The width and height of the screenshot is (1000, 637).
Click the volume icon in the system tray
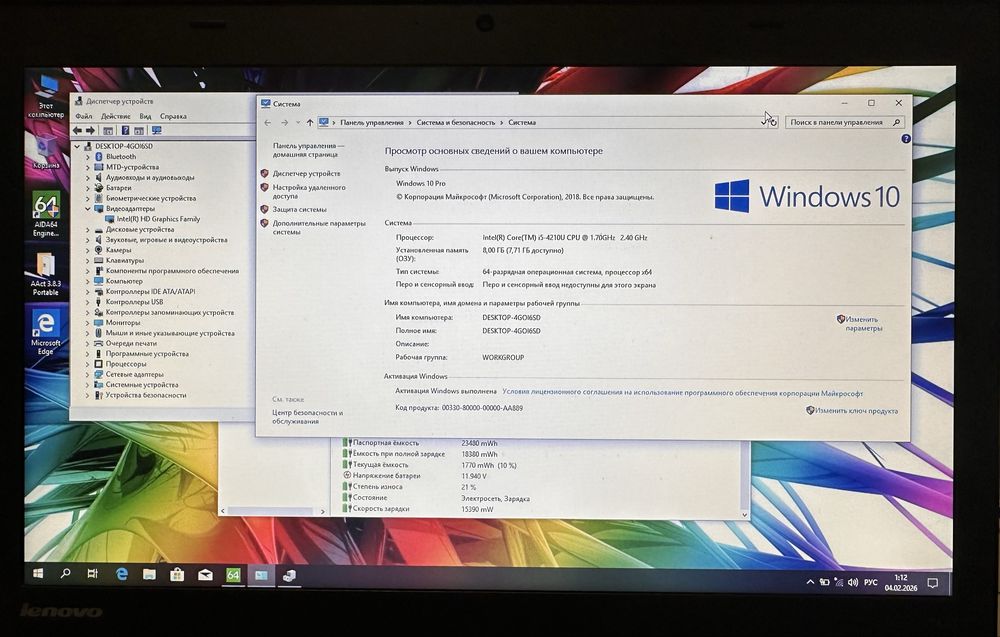pyautogui.click(x=853, y=582)
